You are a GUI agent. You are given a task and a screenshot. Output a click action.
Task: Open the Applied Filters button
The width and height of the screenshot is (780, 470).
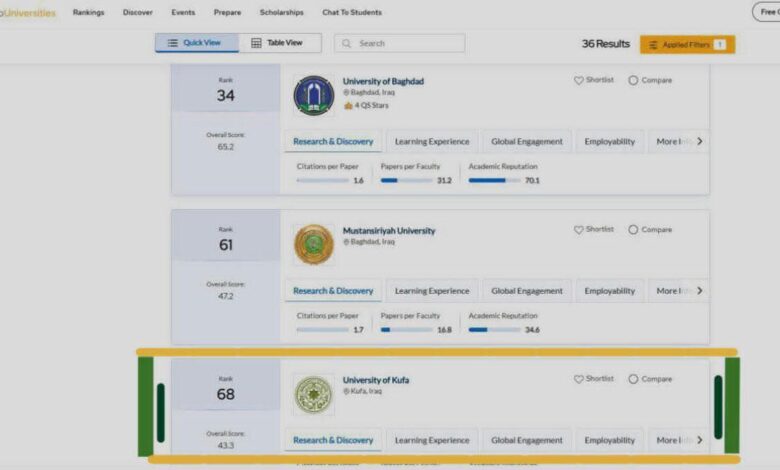pyautogui.click(x=686, y=45)
